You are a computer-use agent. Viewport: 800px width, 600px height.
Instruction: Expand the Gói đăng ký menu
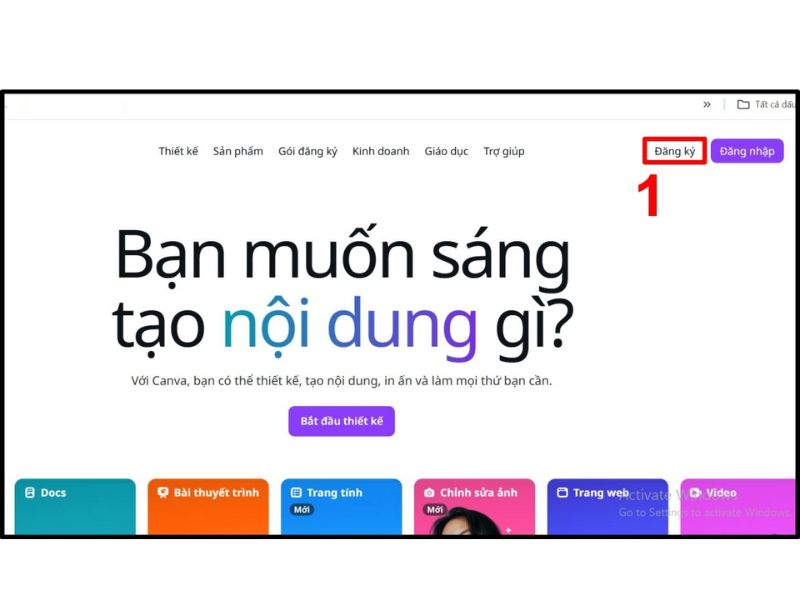pyautogui.click(x=307, y=151)
